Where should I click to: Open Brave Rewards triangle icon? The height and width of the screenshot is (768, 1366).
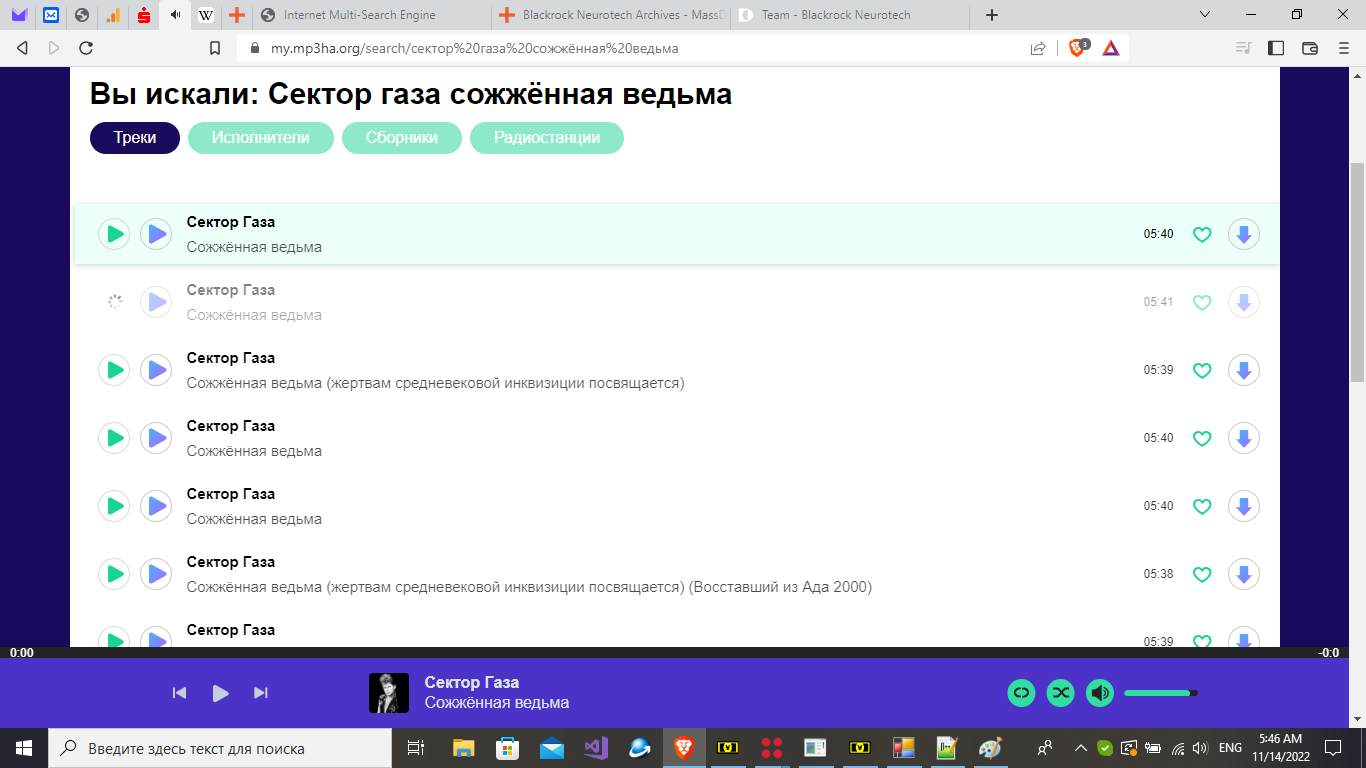[1111, 48]
